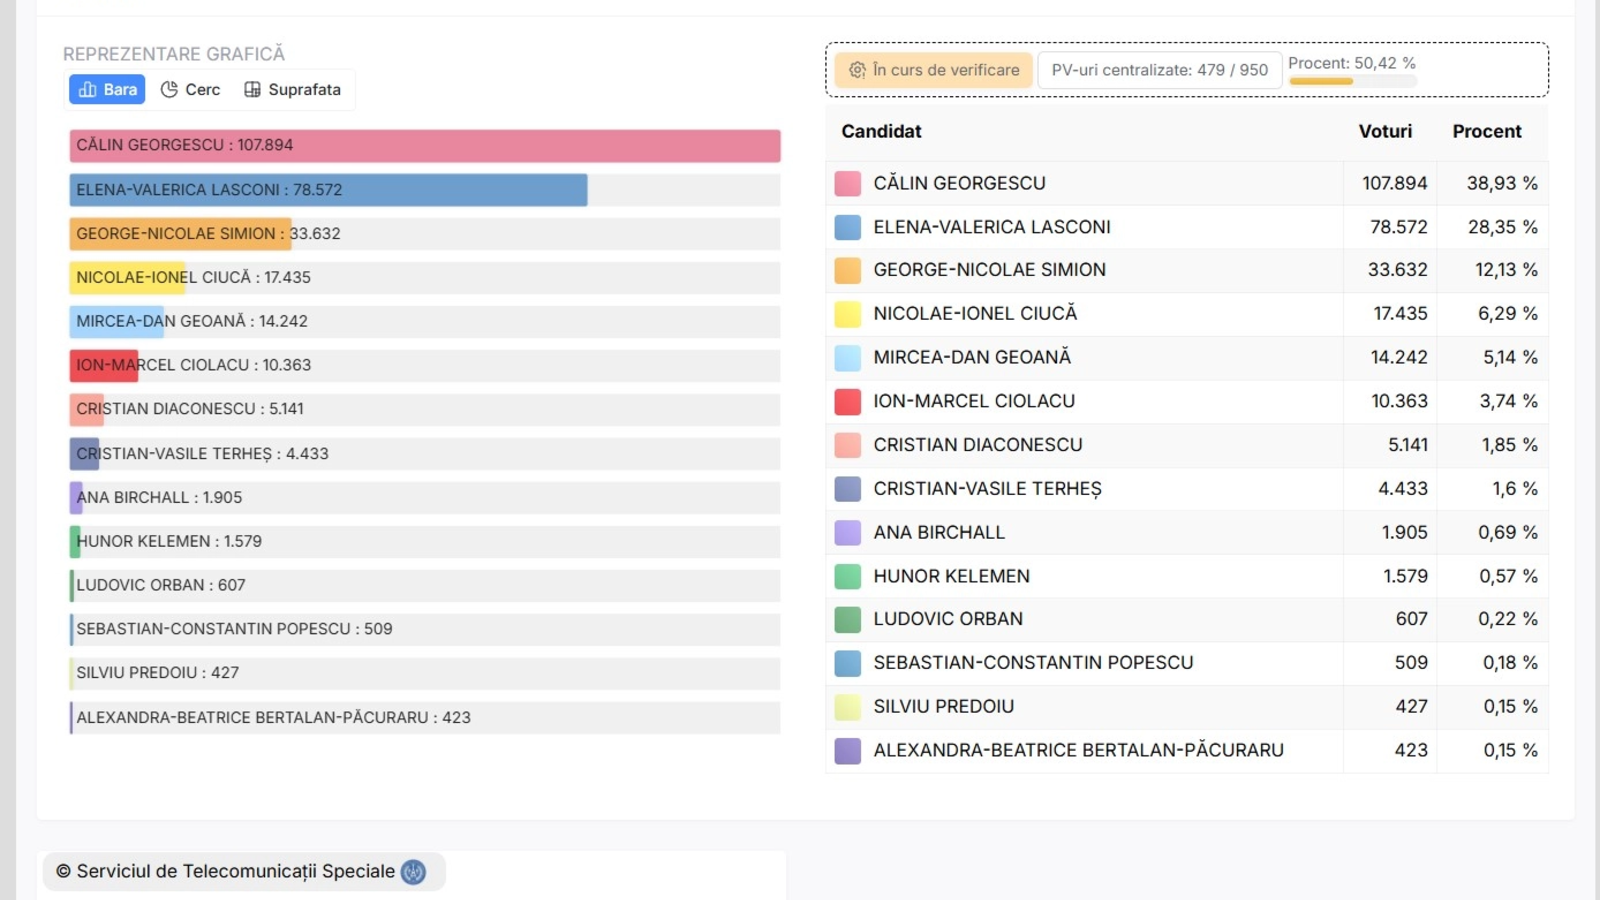Click the pie chart icon in Cerc
1600x900 pixels.
[169, 90]
